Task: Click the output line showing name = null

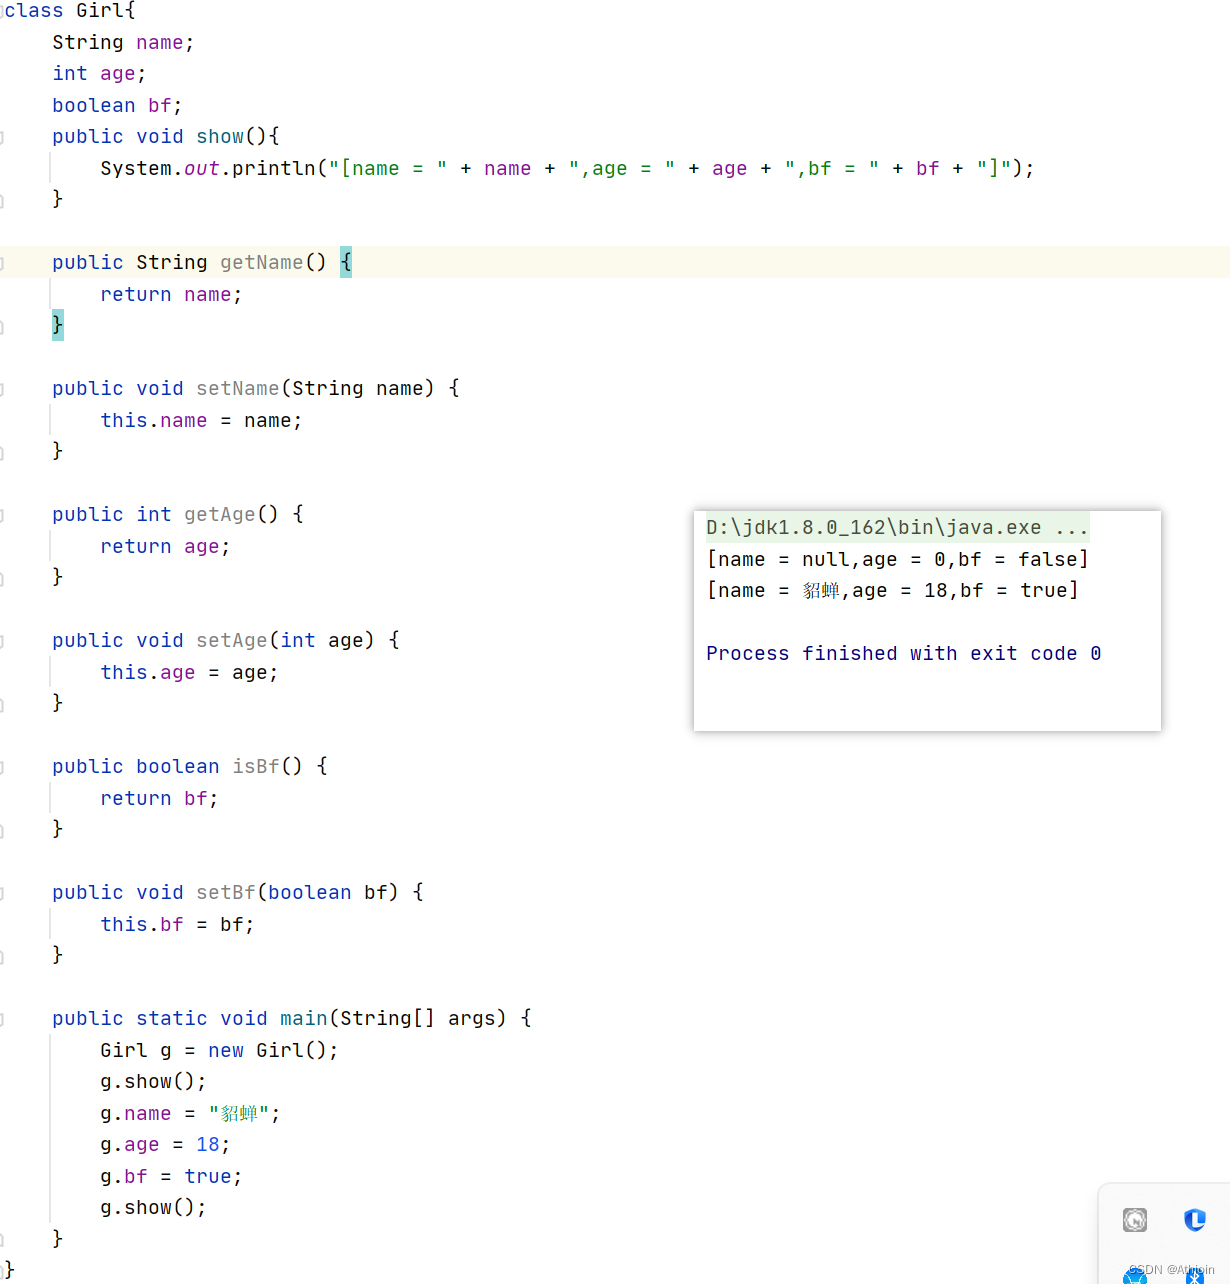Action: click(897, 559)
